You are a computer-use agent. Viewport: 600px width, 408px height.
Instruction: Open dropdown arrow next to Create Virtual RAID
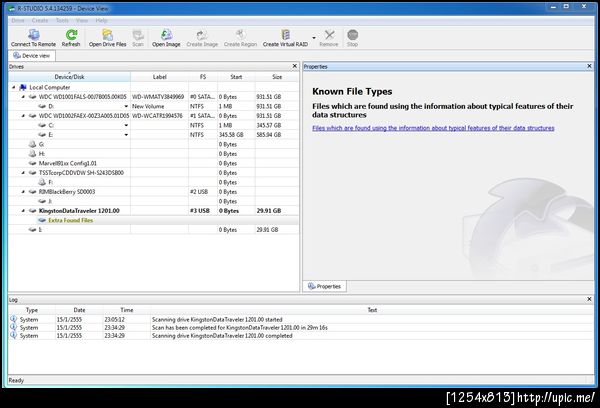(314, 38)
